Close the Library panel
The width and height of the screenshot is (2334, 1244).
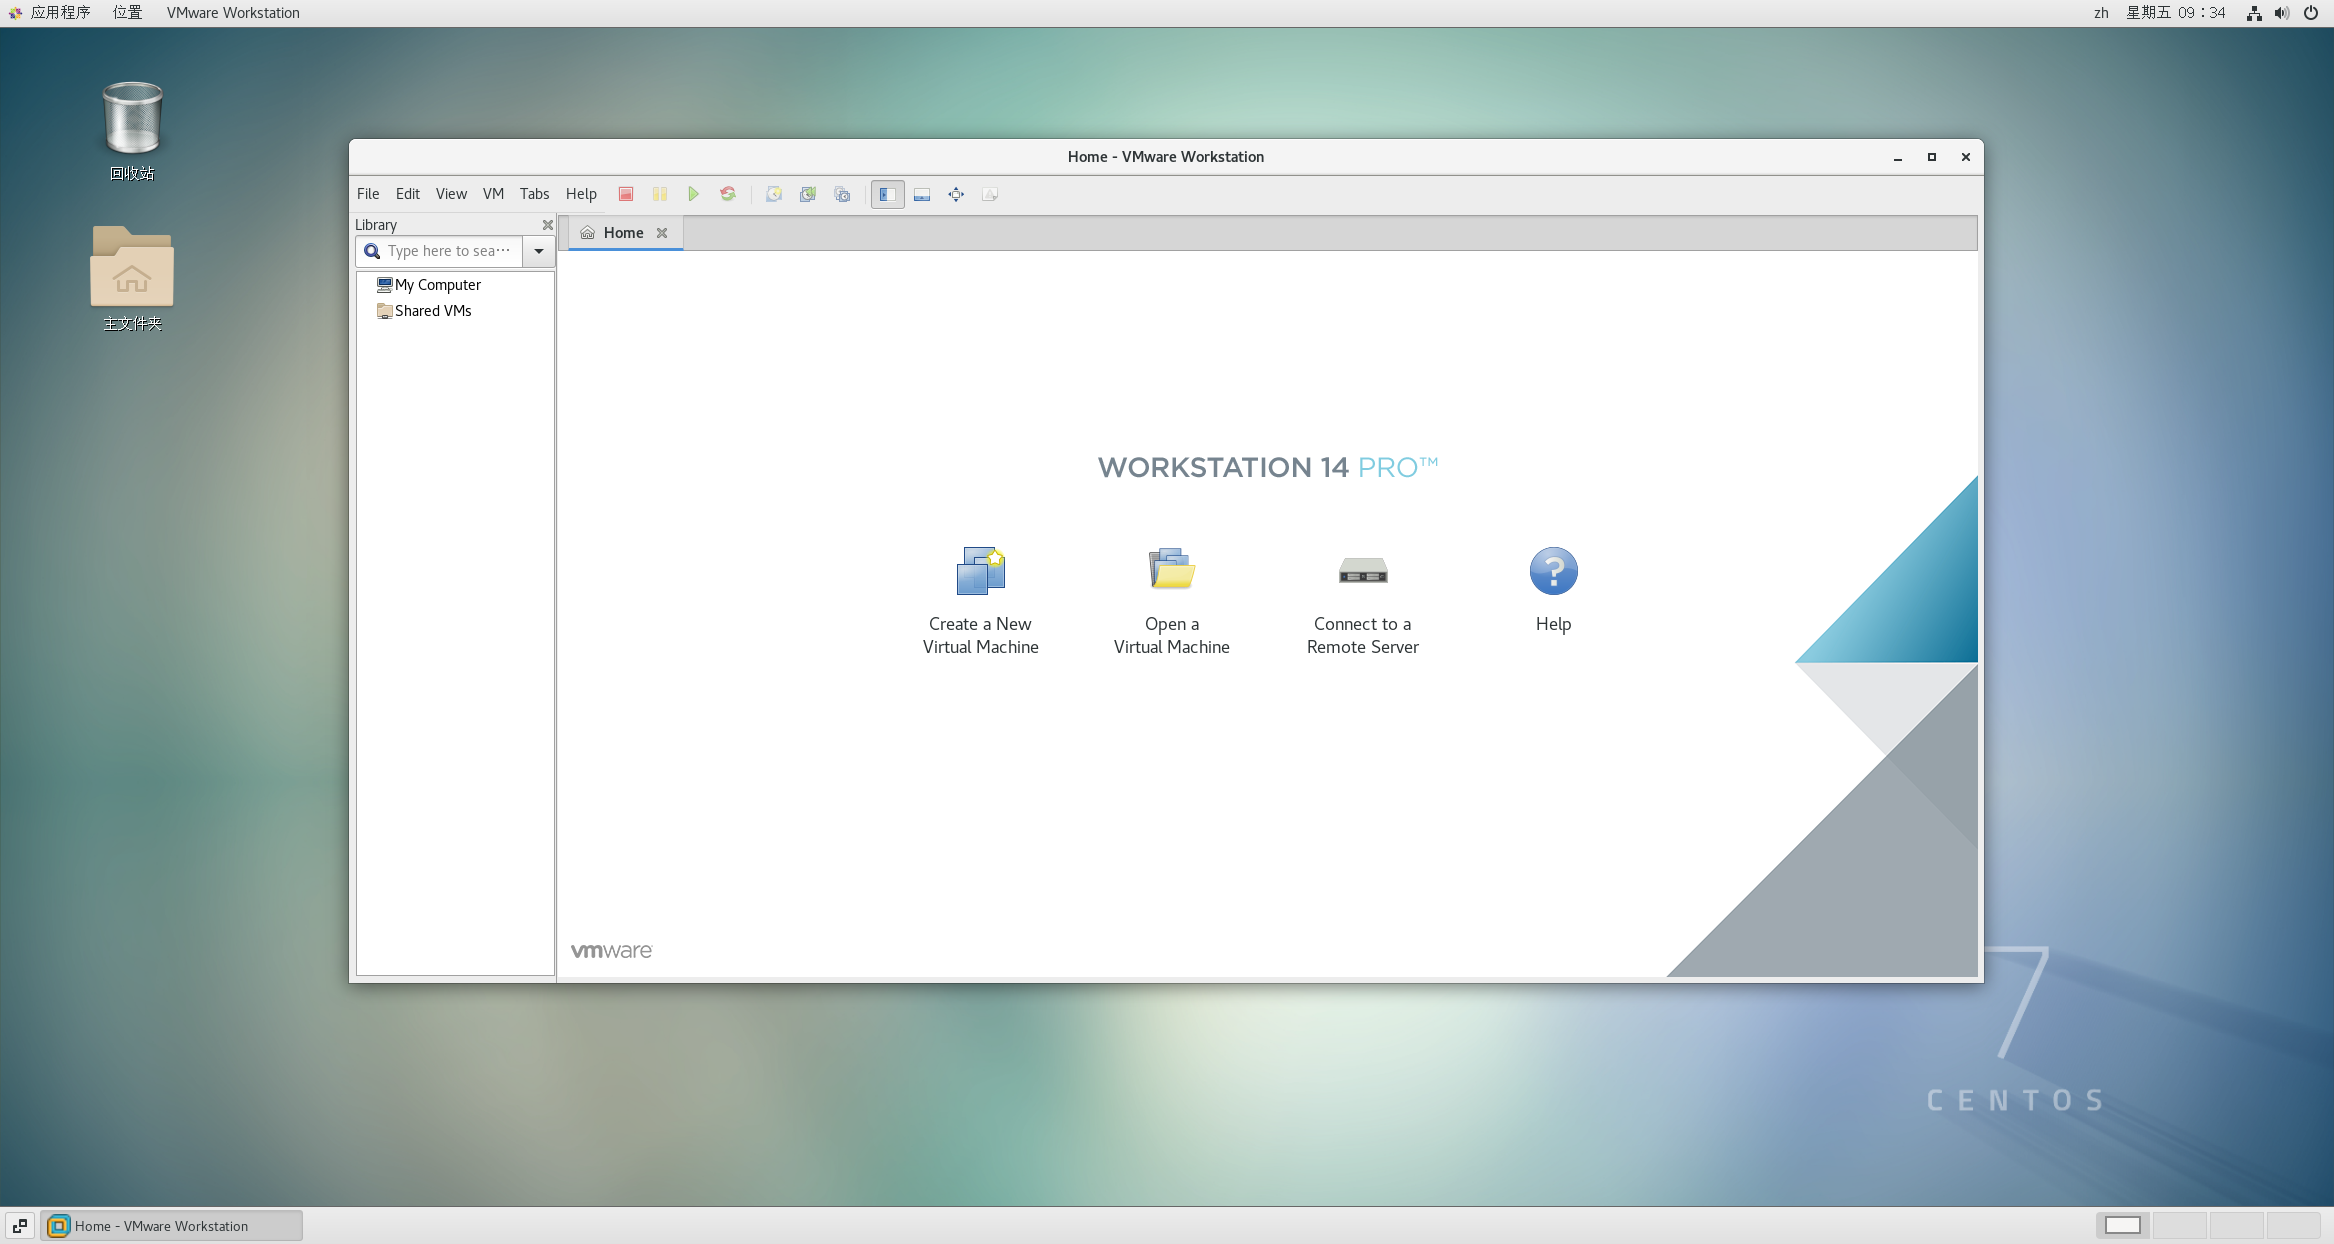tap(547, 225)
